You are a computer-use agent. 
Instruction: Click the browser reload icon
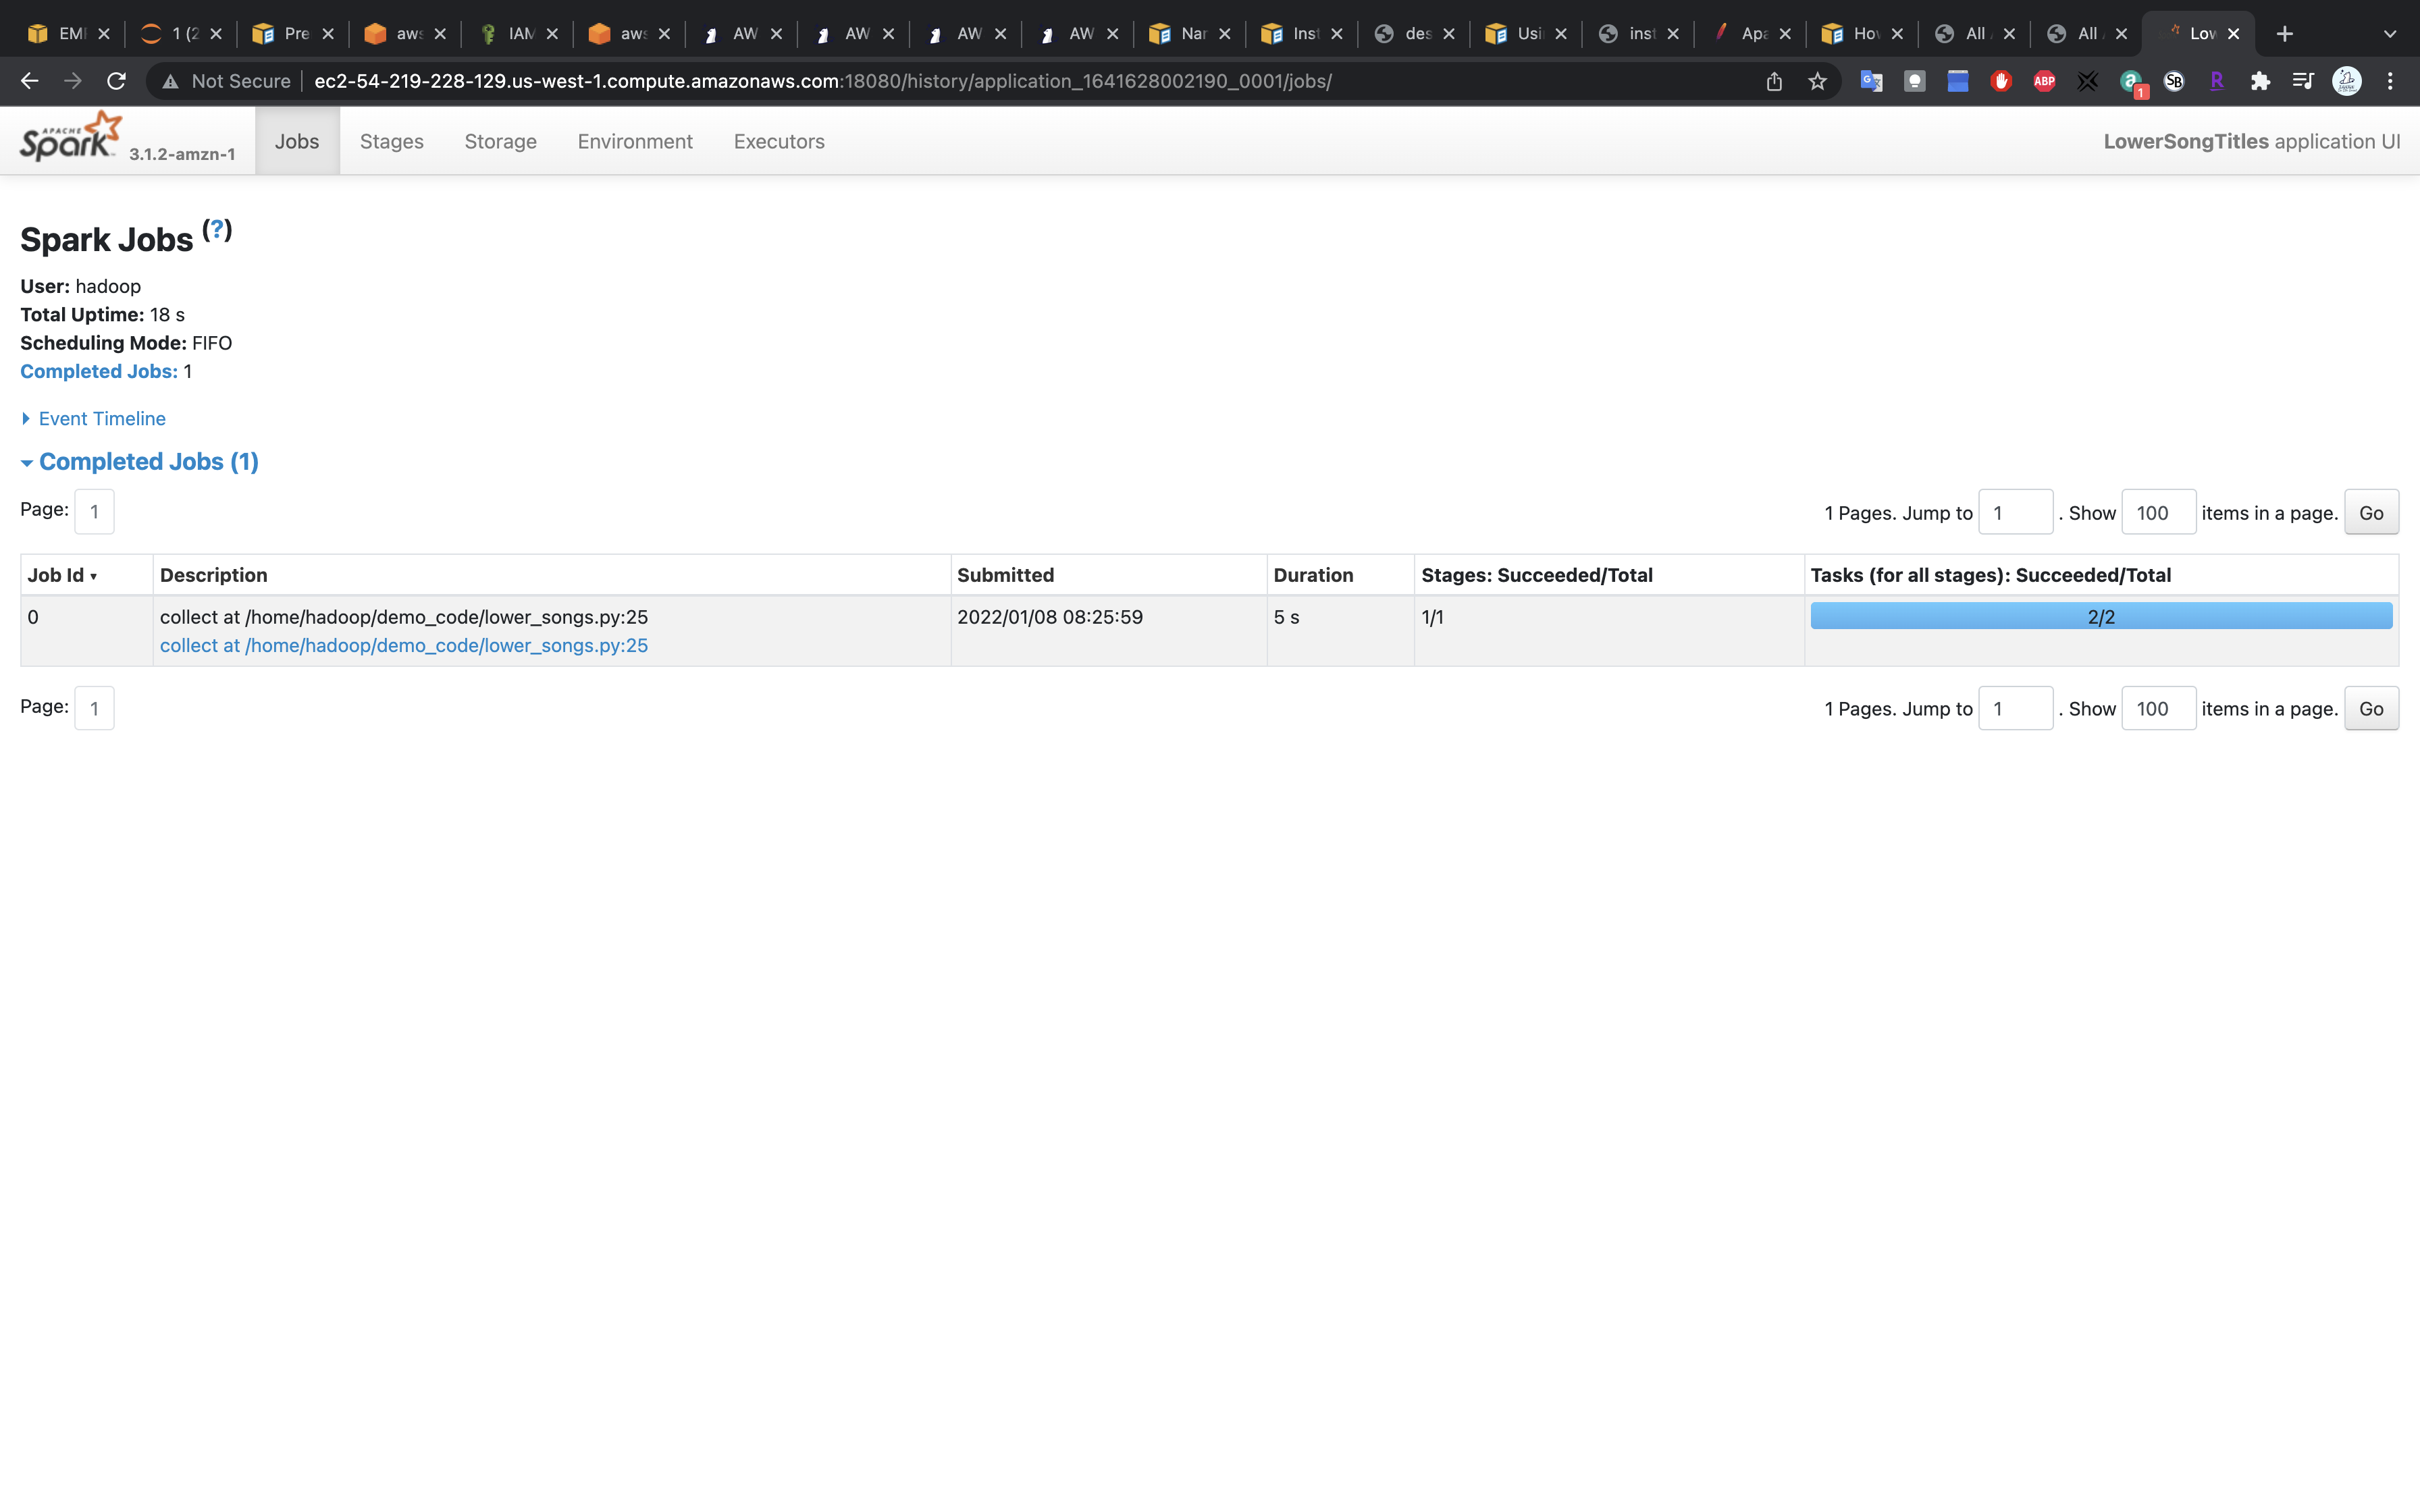coord(116,81)
